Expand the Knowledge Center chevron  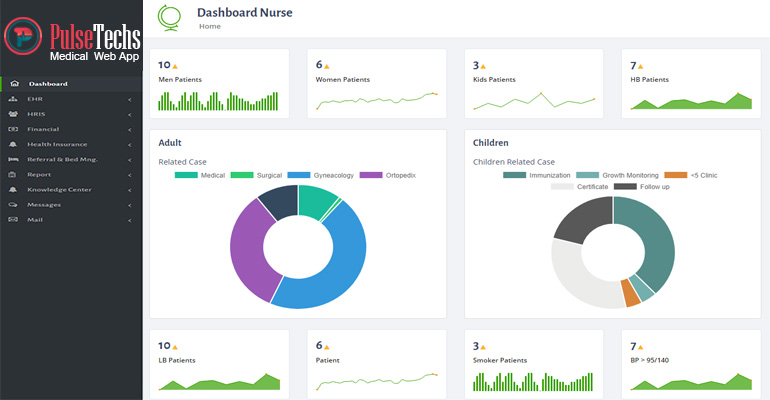click(130, 190)
